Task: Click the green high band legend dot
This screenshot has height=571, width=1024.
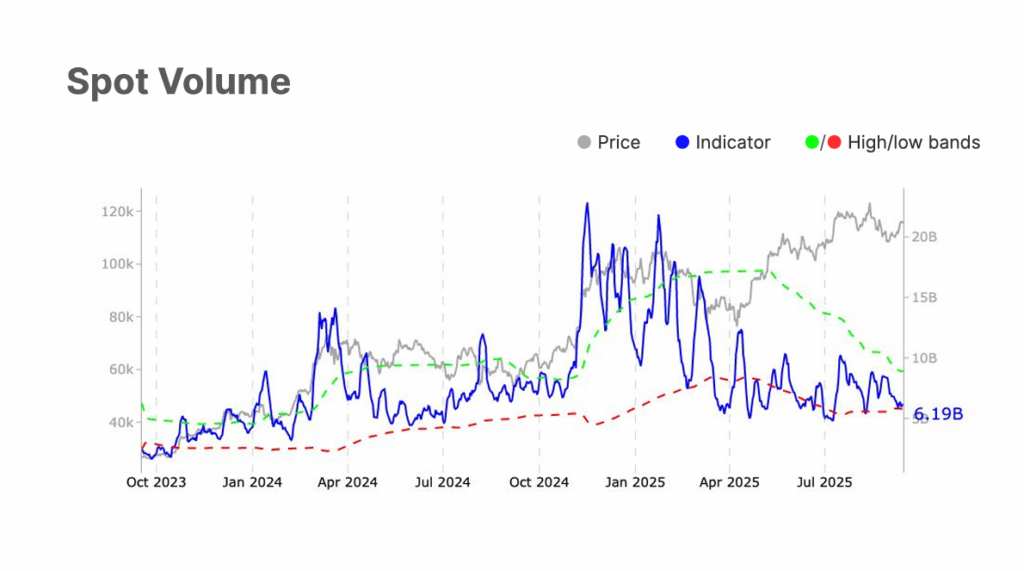Action: coord(812,143)
